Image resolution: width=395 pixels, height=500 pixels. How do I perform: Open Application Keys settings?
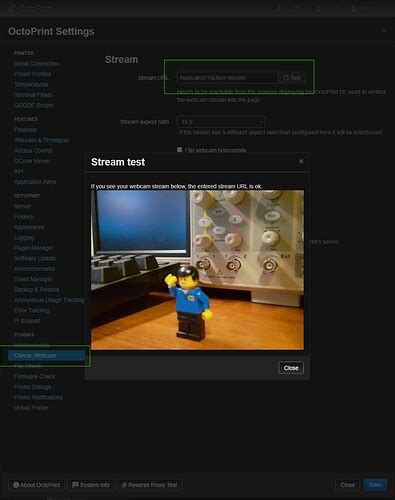click(35, 182)
